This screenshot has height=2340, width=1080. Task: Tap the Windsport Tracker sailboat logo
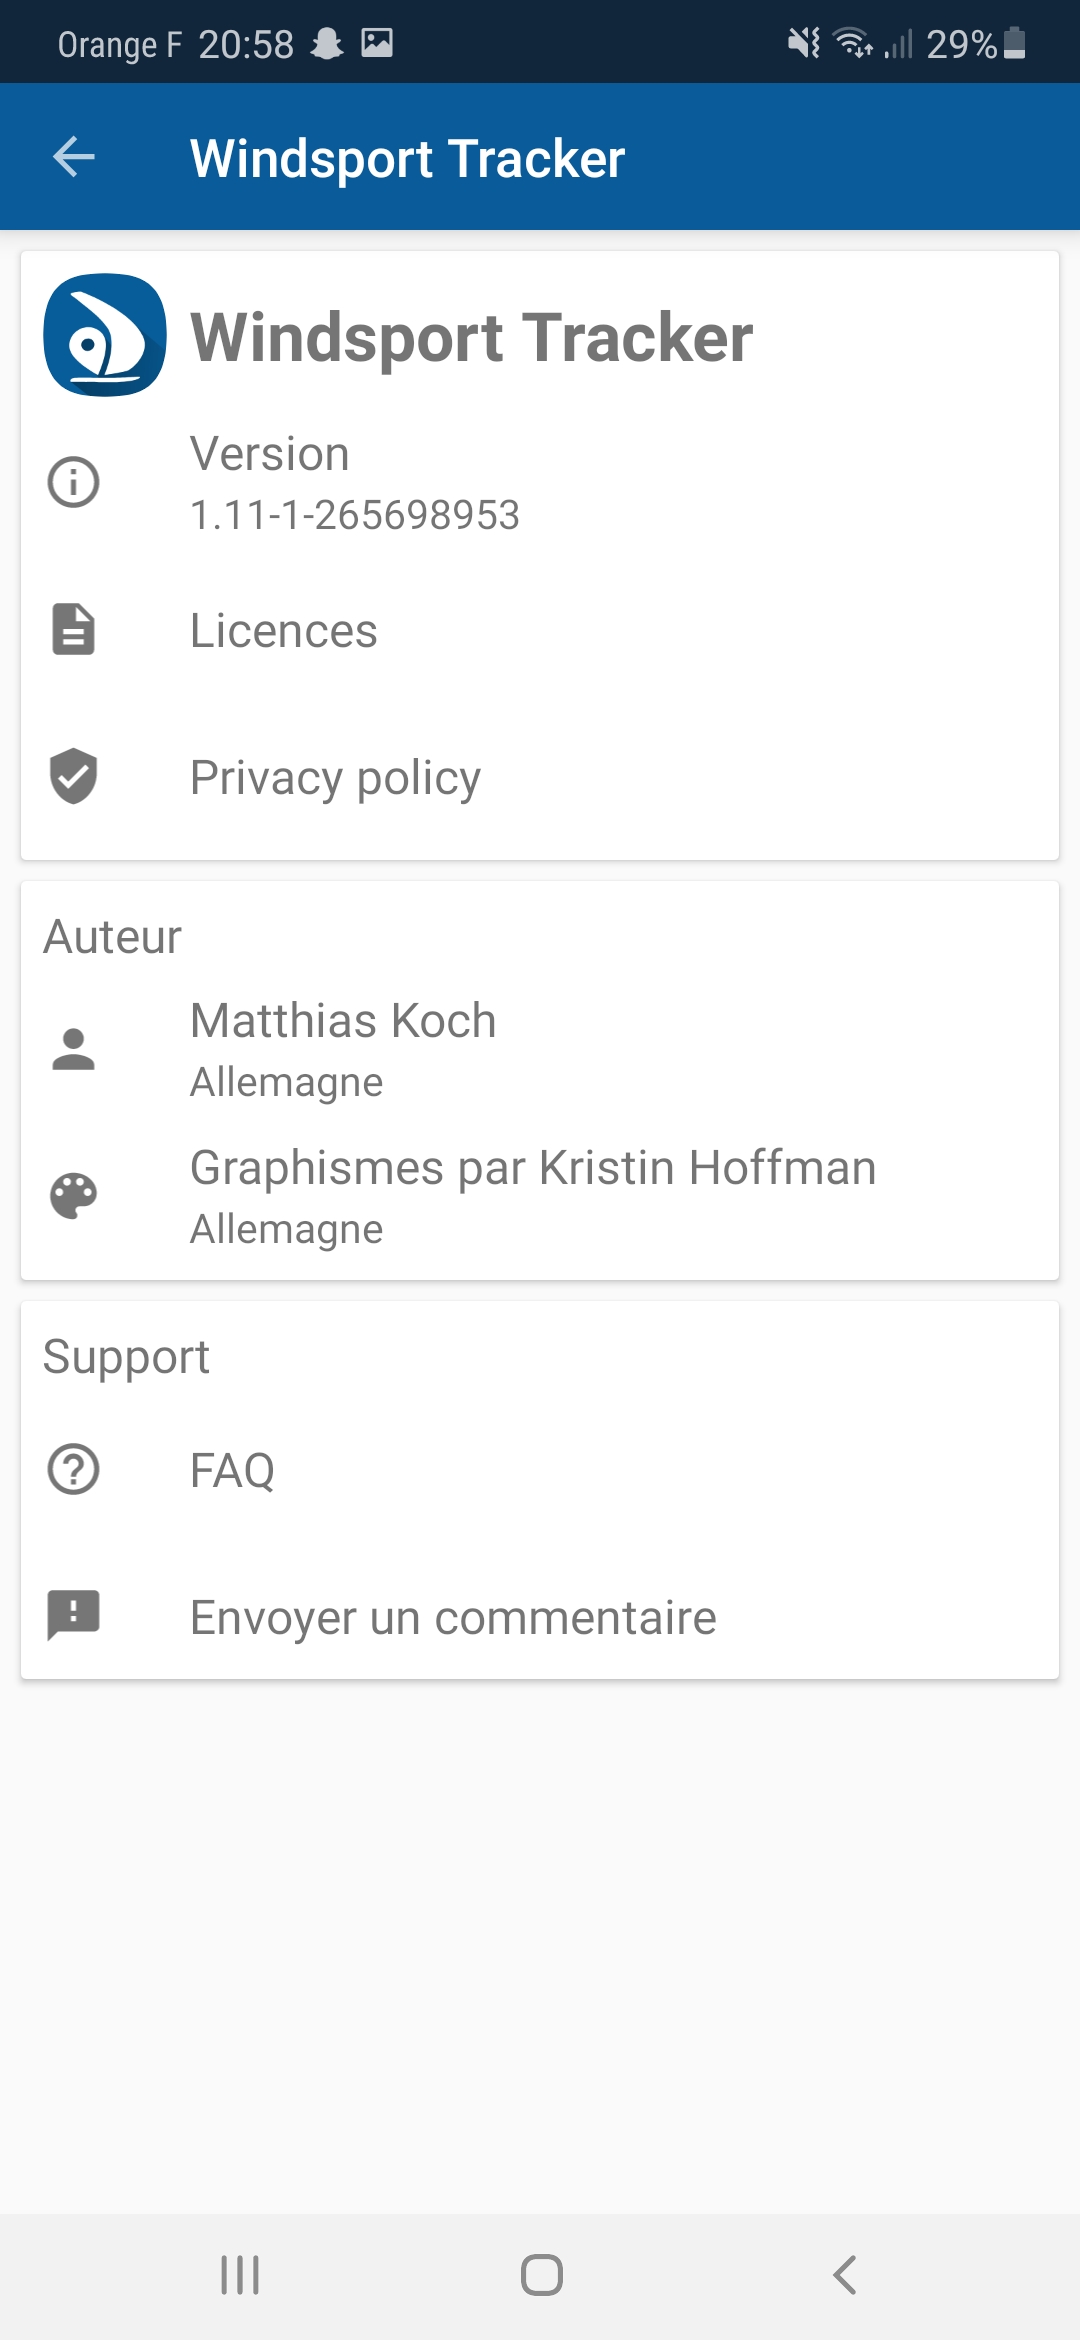pyautogui.click(x=105, y=335)
